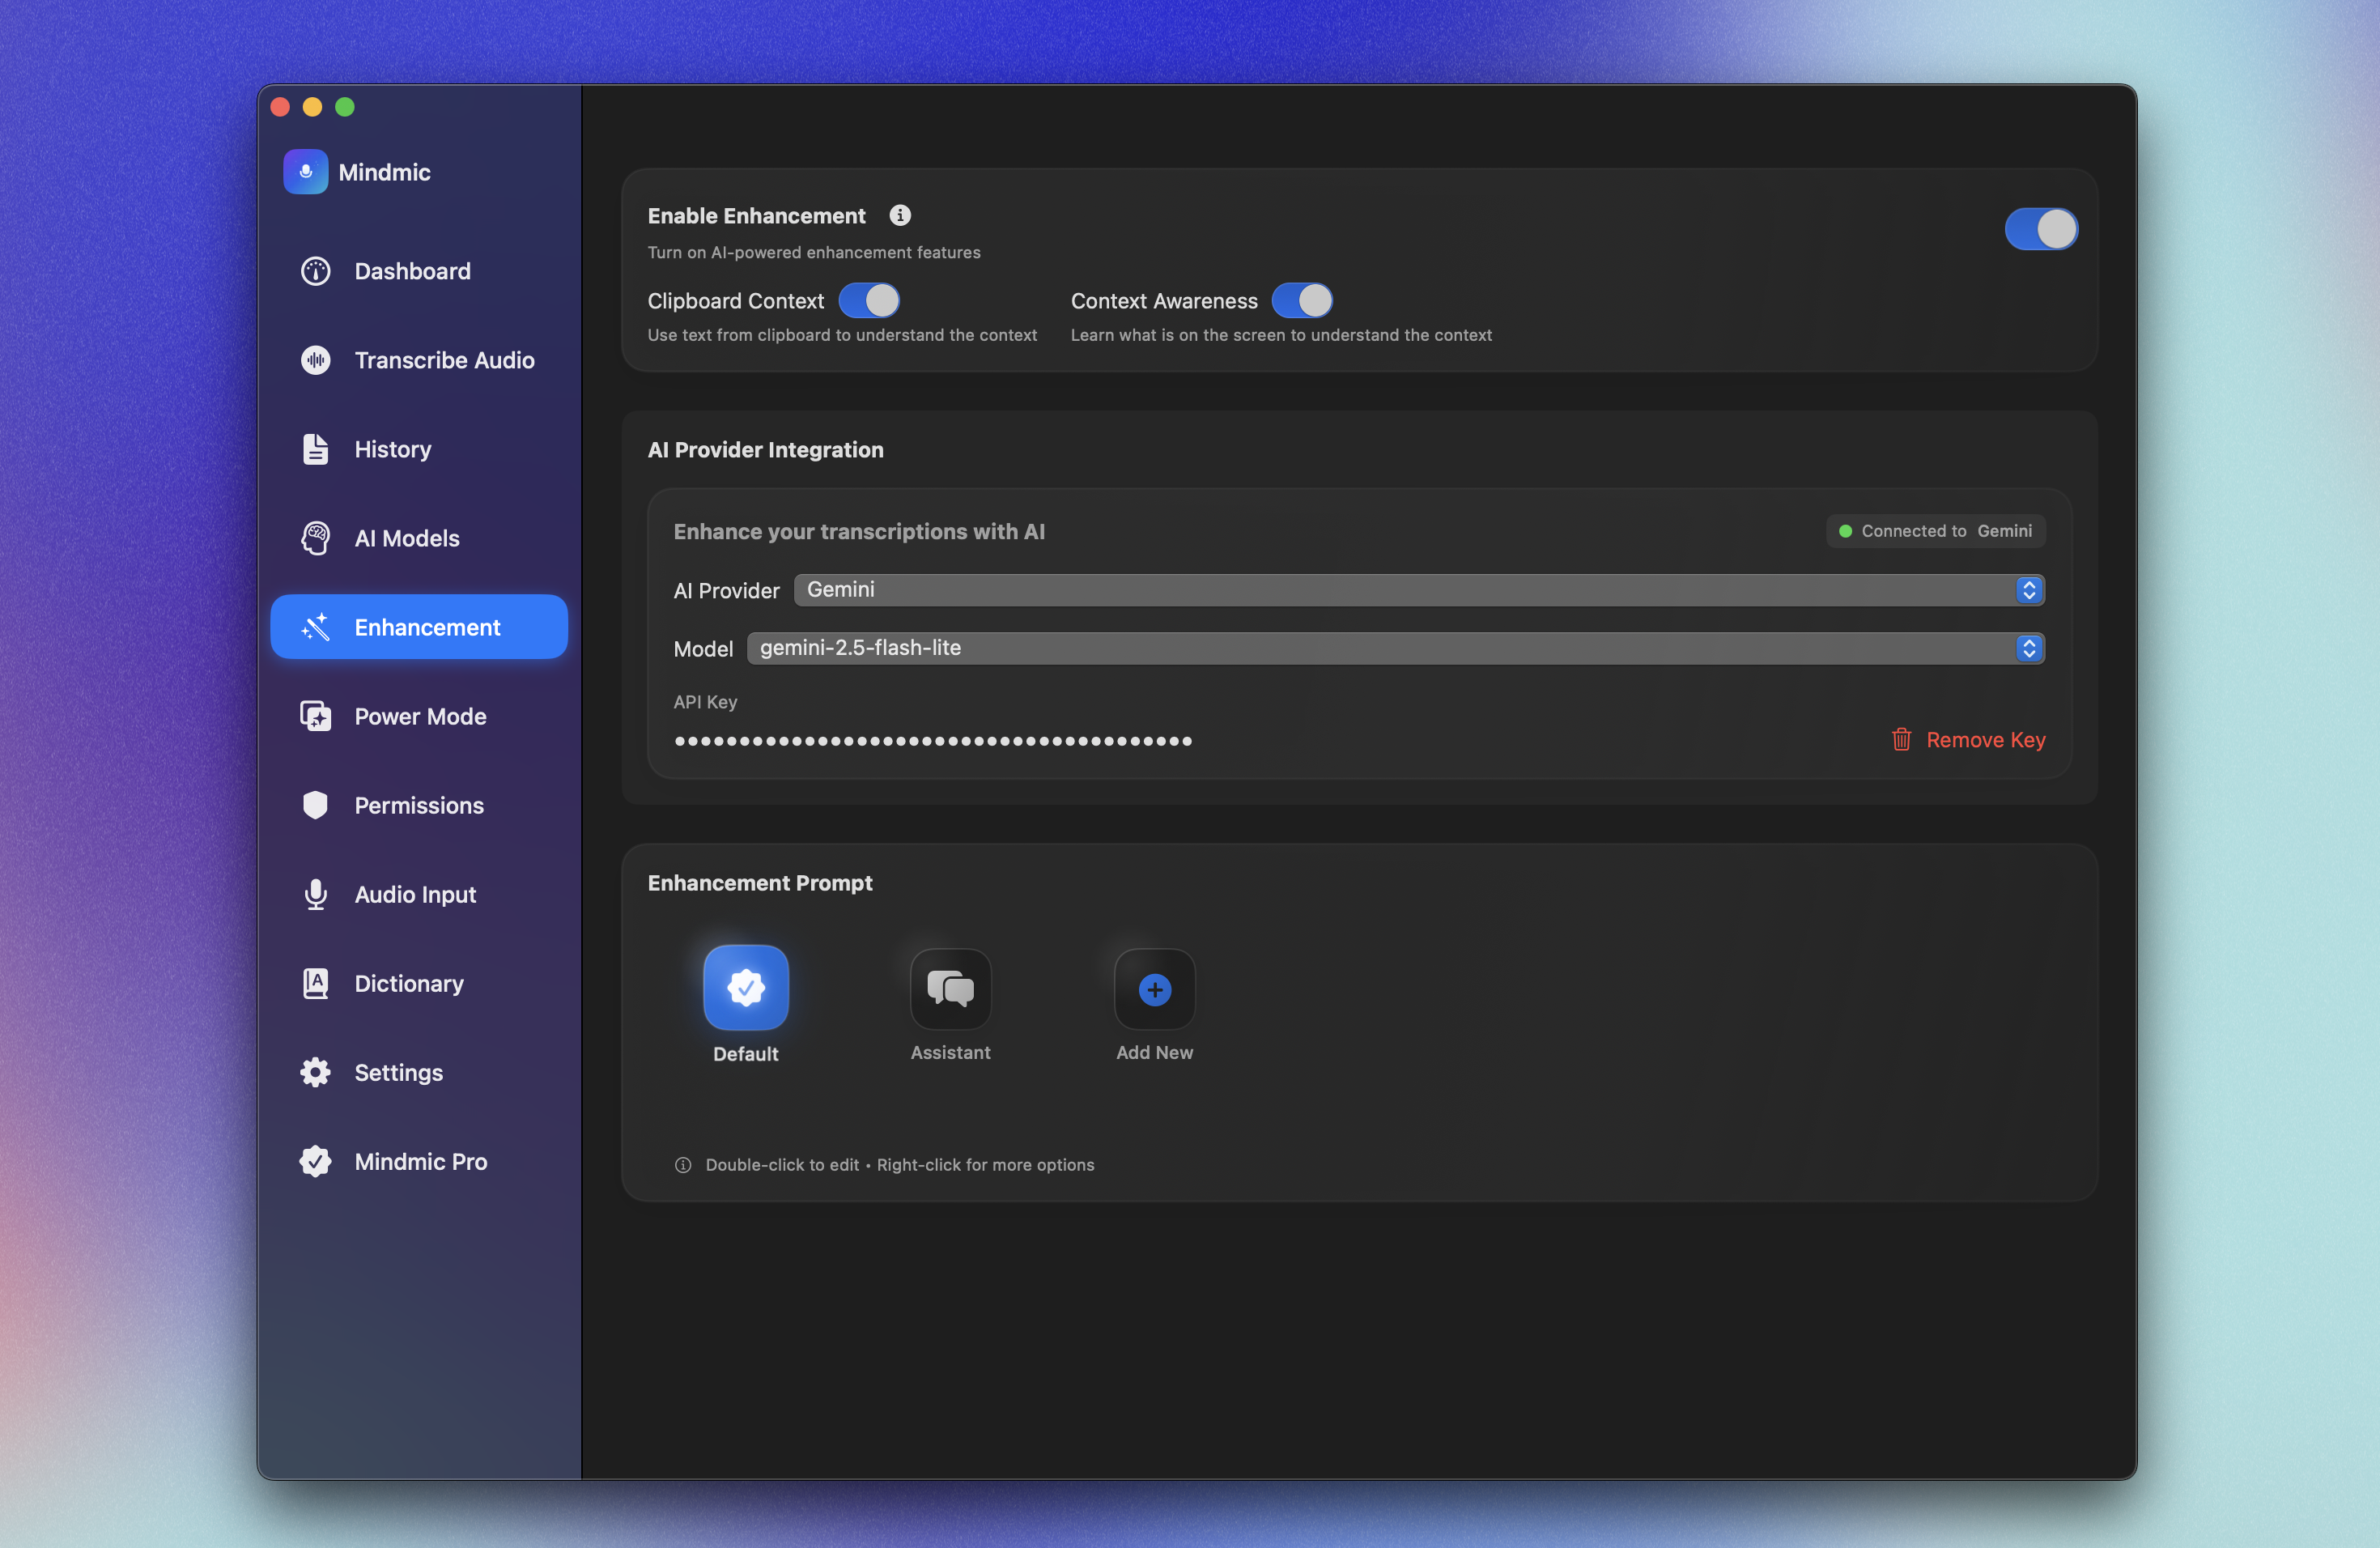Click the Add New label
This screenshot has height=1548, width=2380.
[1154, 1052]
